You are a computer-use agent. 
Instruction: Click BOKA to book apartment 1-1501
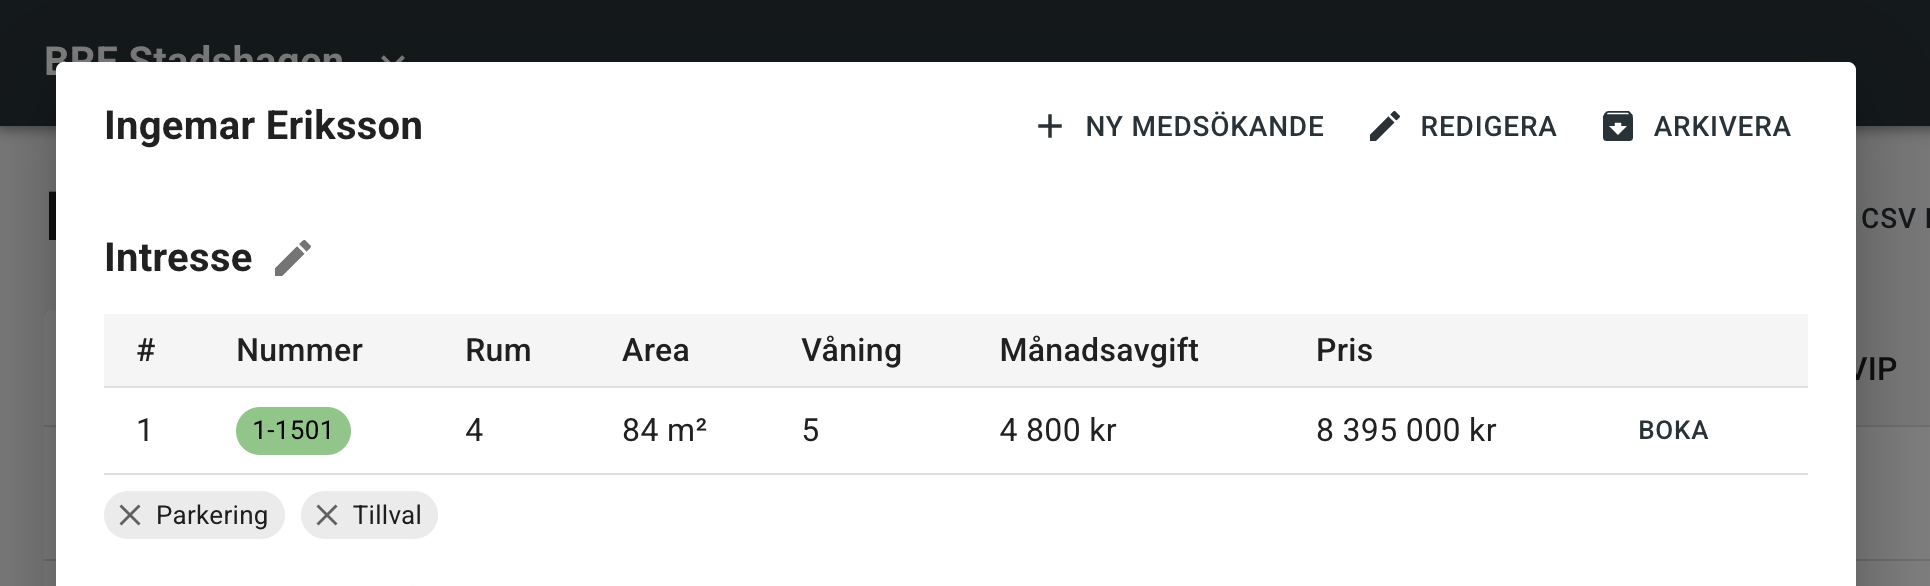click(1671, 430)
